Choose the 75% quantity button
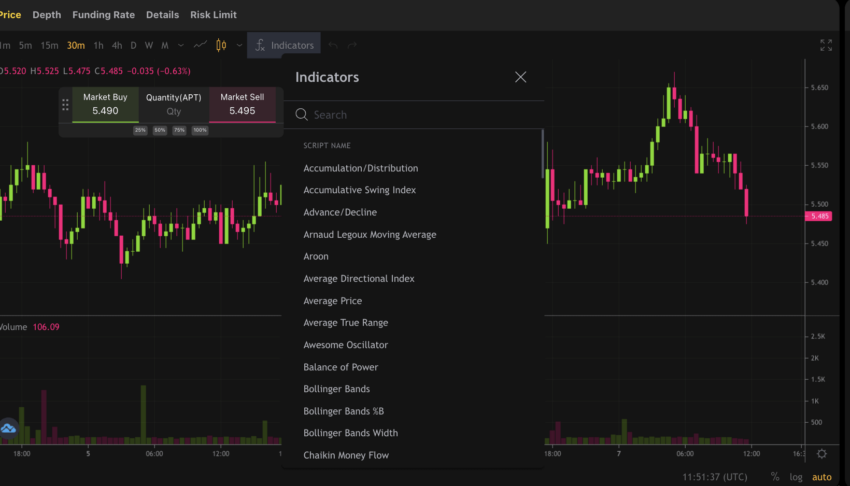 [x=179, y=130]
